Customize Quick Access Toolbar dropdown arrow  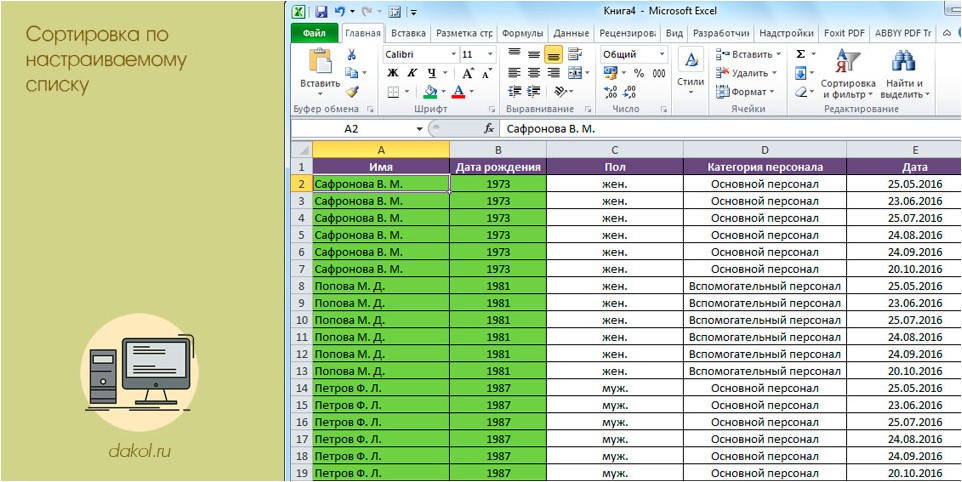point(414,12)
